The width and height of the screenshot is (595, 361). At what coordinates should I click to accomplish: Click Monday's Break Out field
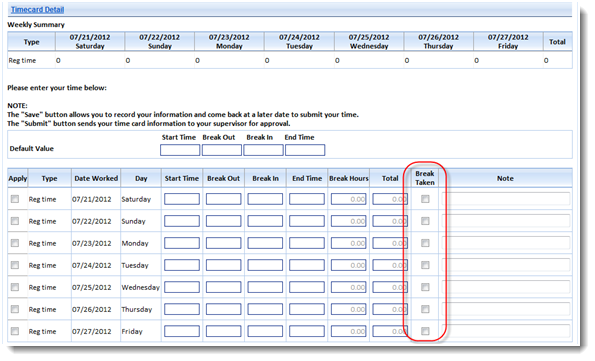pyautogui.click(x=224, y=243)
